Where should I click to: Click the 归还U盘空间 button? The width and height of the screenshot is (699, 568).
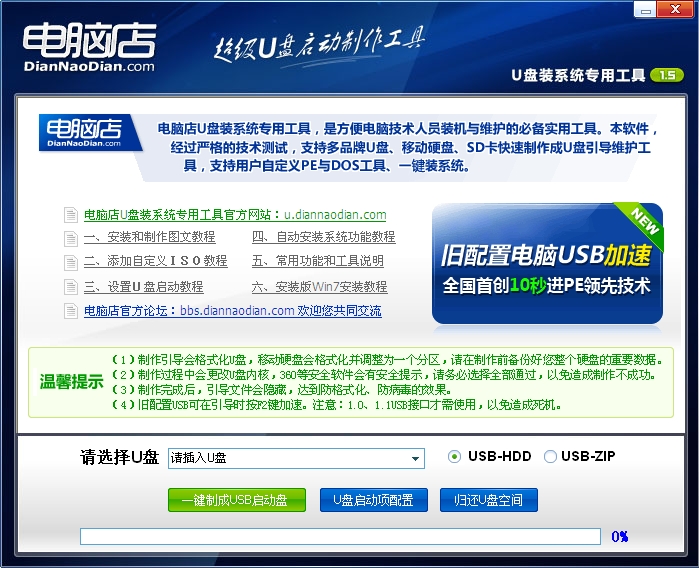coord(489,500)
